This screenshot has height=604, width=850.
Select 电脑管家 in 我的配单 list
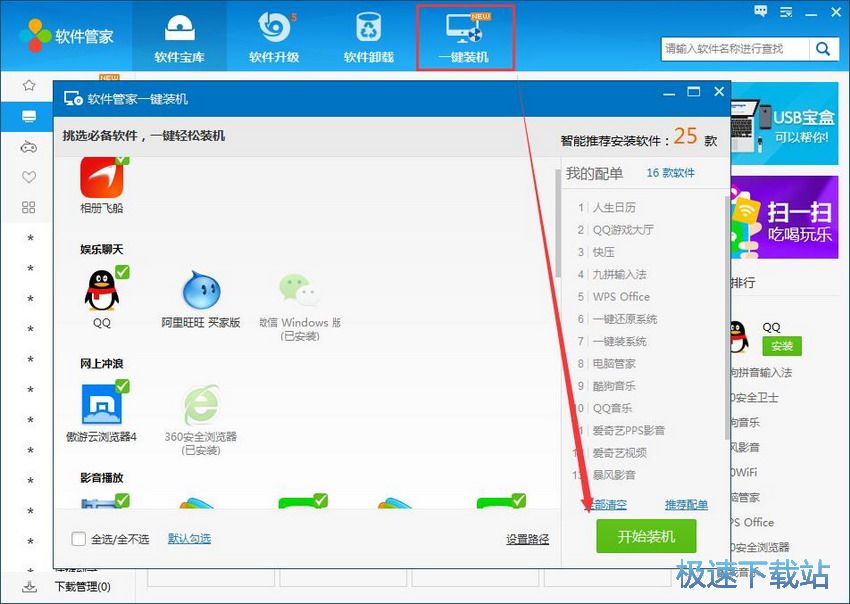614,363
